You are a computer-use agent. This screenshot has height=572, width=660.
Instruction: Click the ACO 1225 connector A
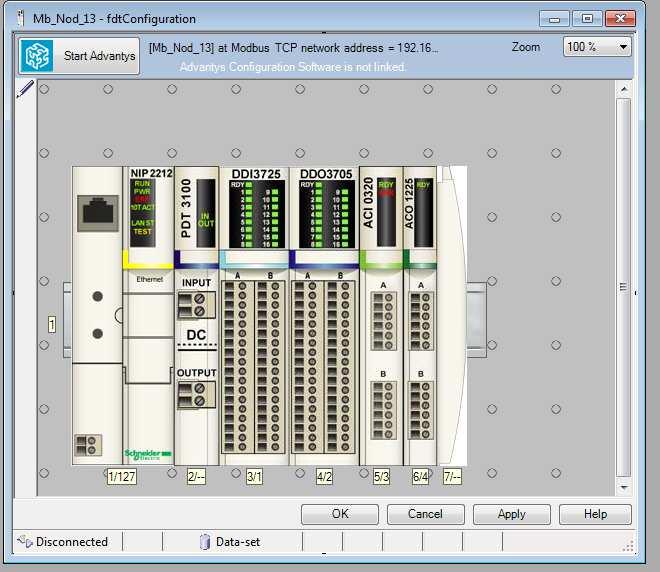point(420,322)
